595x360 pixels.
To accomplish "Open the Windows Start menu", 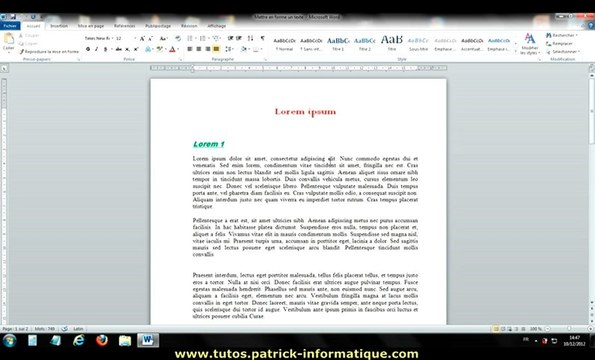I will click(x=9, y=340).
